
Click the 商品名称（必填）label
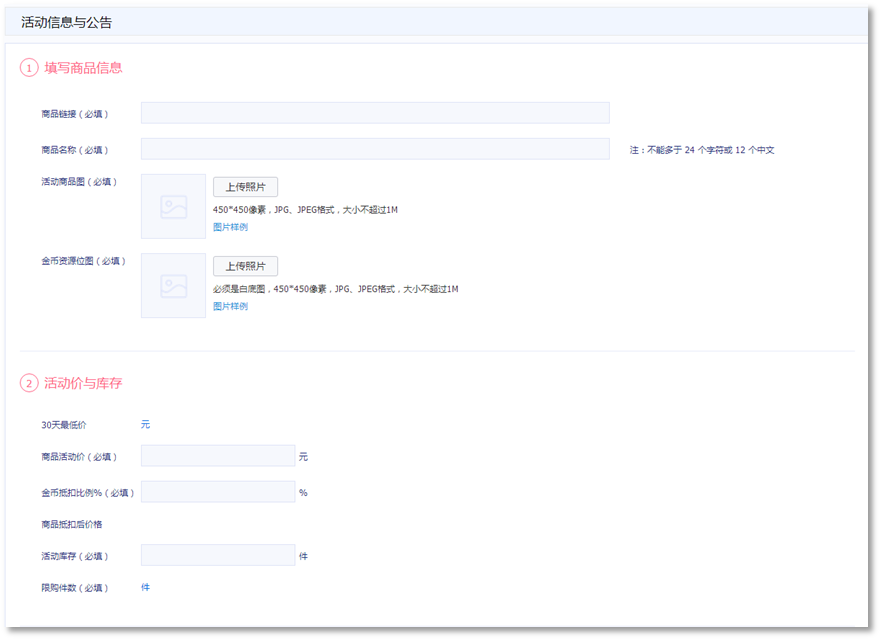(74, 150)
